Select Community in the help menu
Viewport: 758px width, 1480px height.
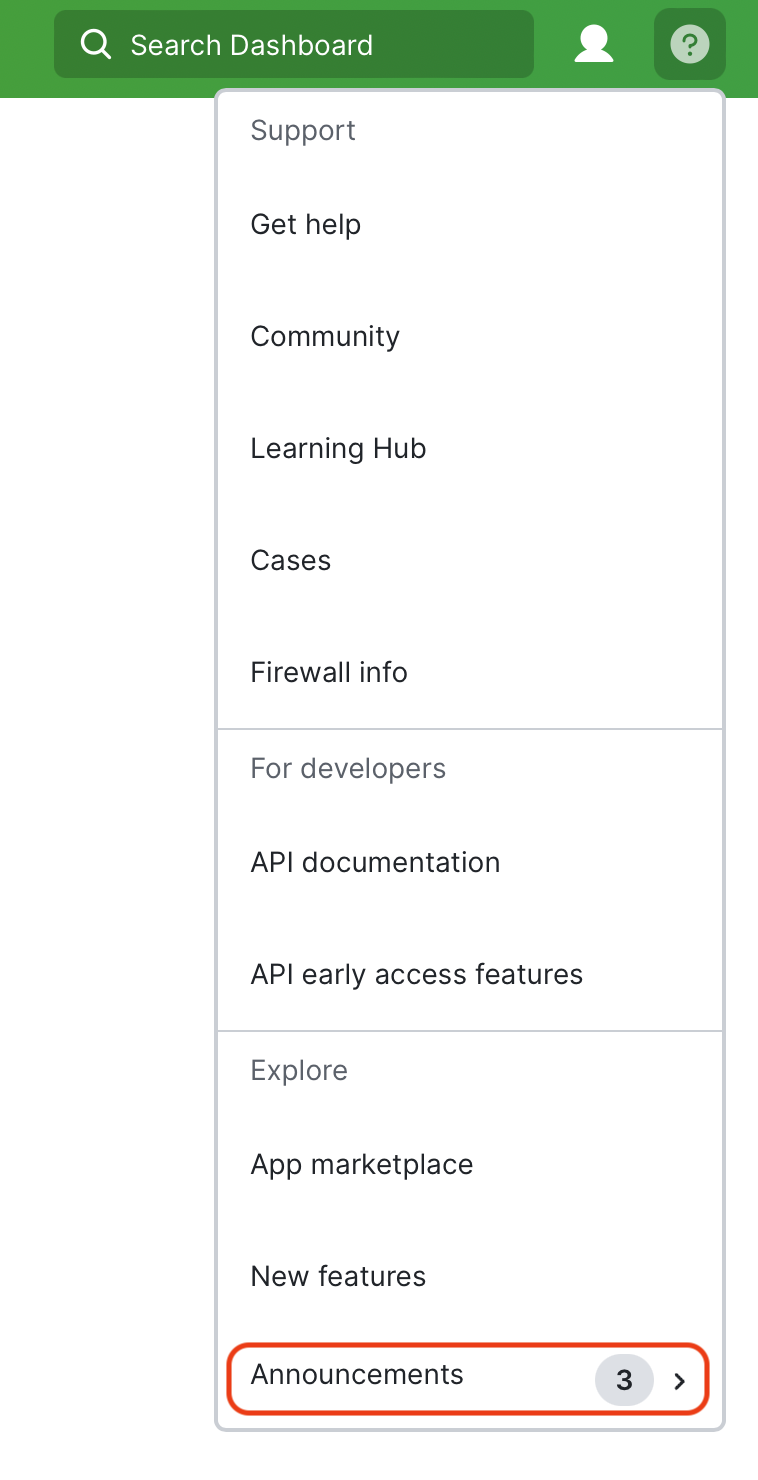point(324,336)
